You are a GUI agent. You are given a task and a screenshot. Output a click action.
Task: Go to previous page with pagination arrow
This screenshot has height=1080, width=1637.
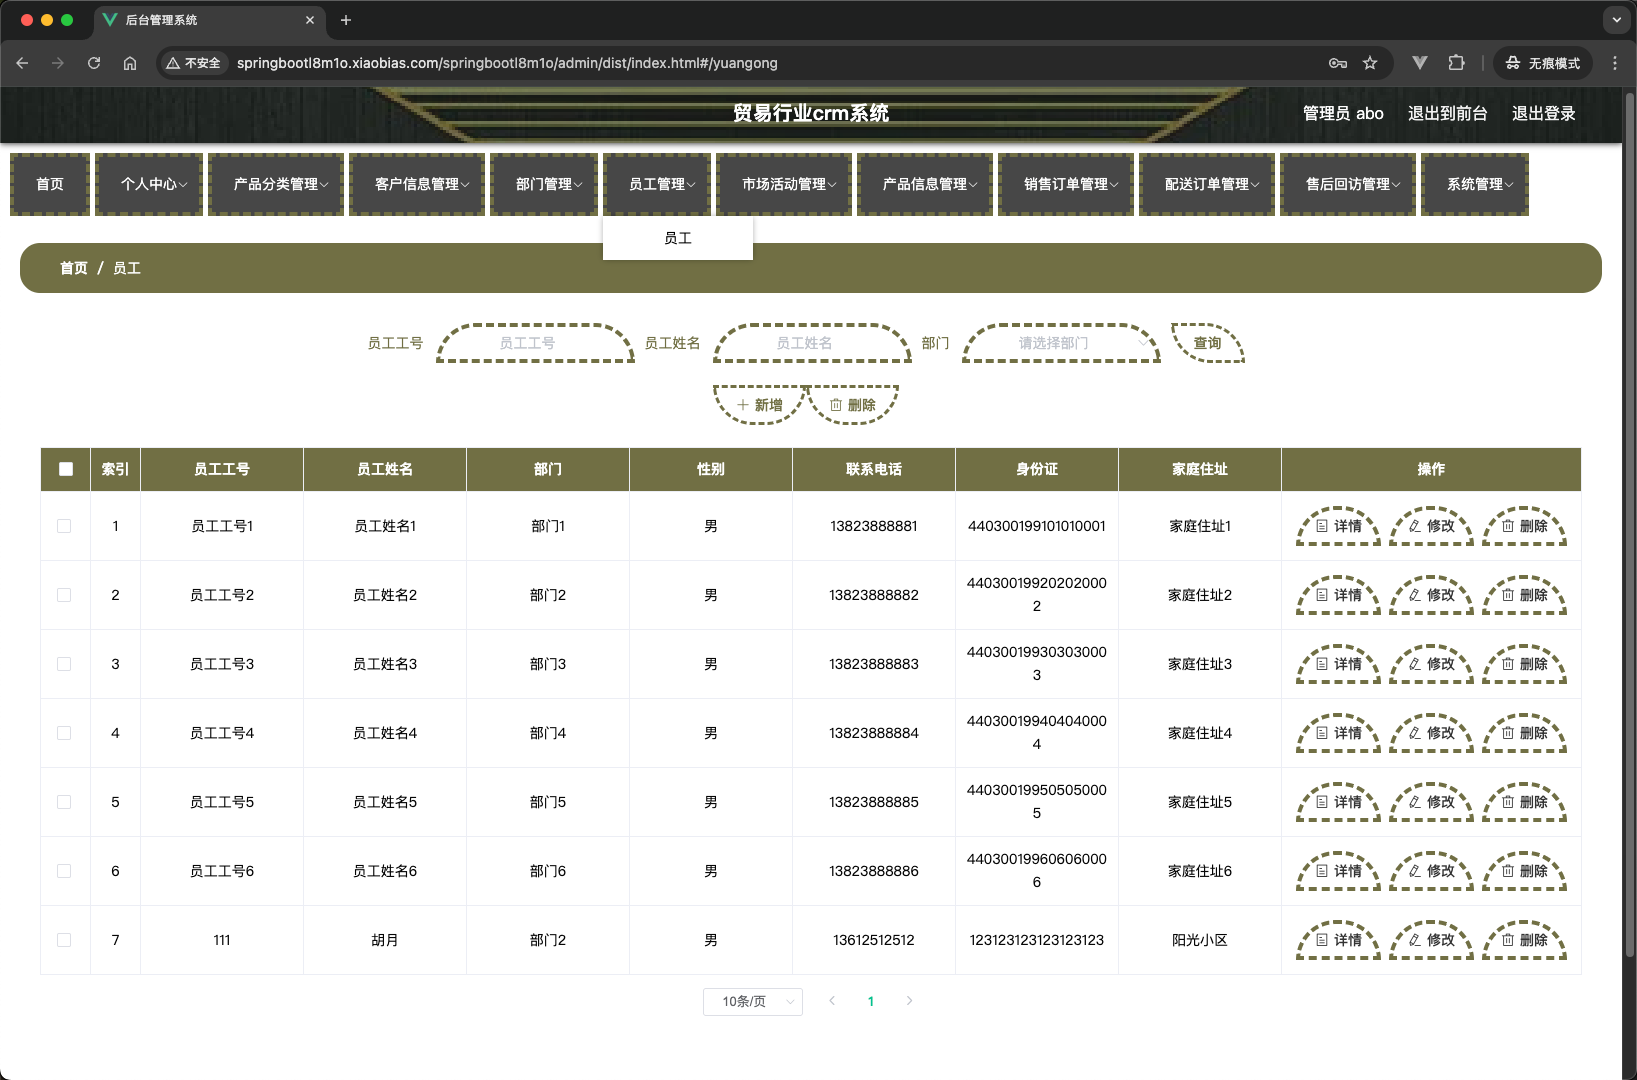click(832, 1001)
